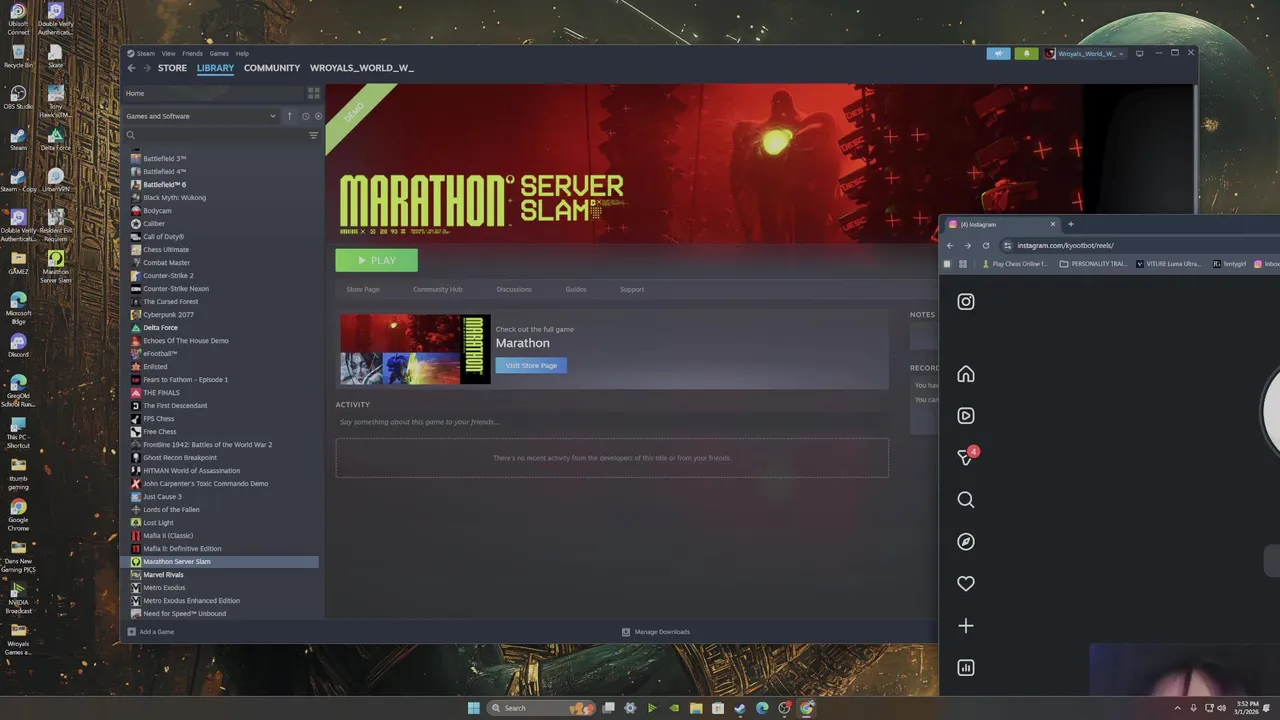Open the Store Page link under Play
This screenshot has width=1280, height=720.
click(363, 289)
